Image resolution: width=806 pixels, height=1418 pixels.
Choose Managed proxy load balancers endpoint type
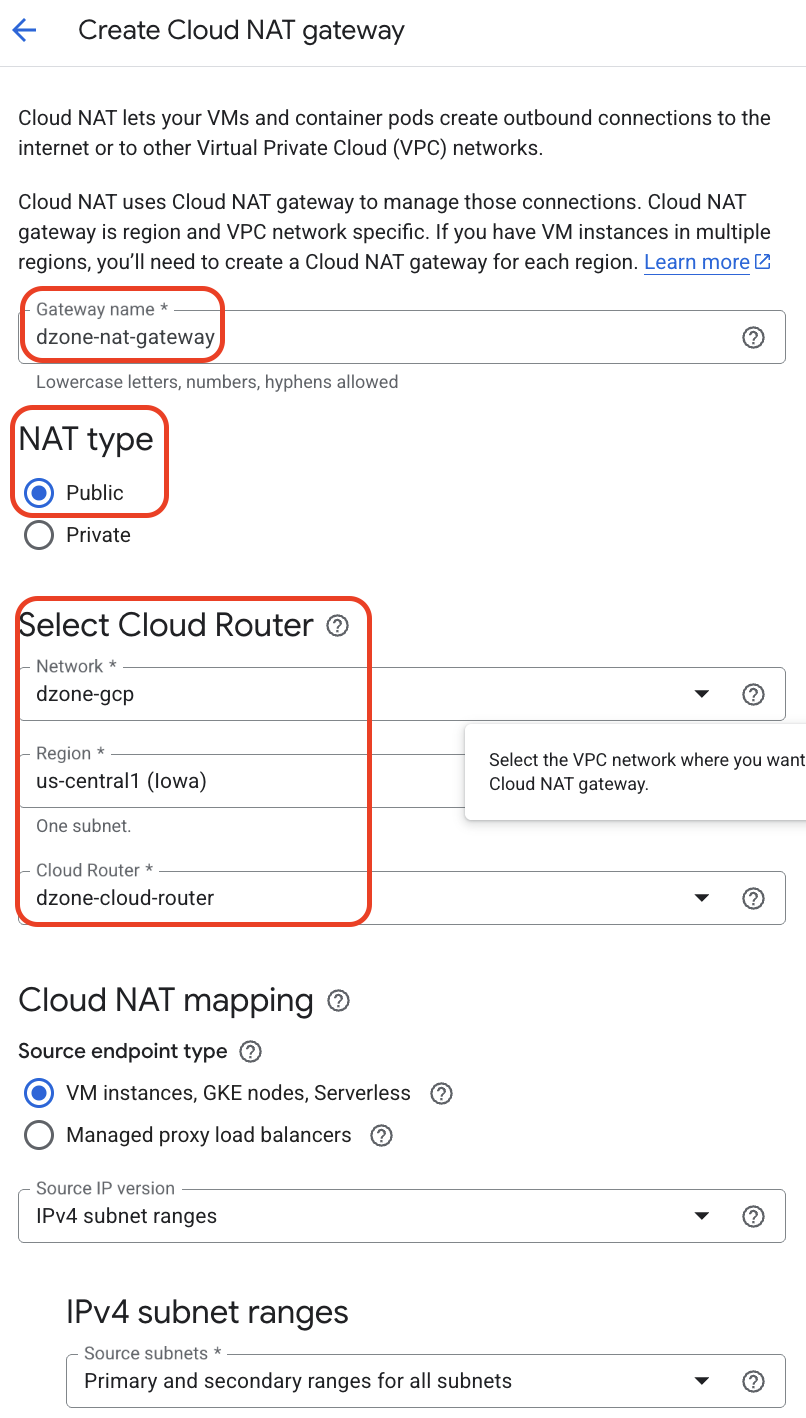[x=38, y=1135]
